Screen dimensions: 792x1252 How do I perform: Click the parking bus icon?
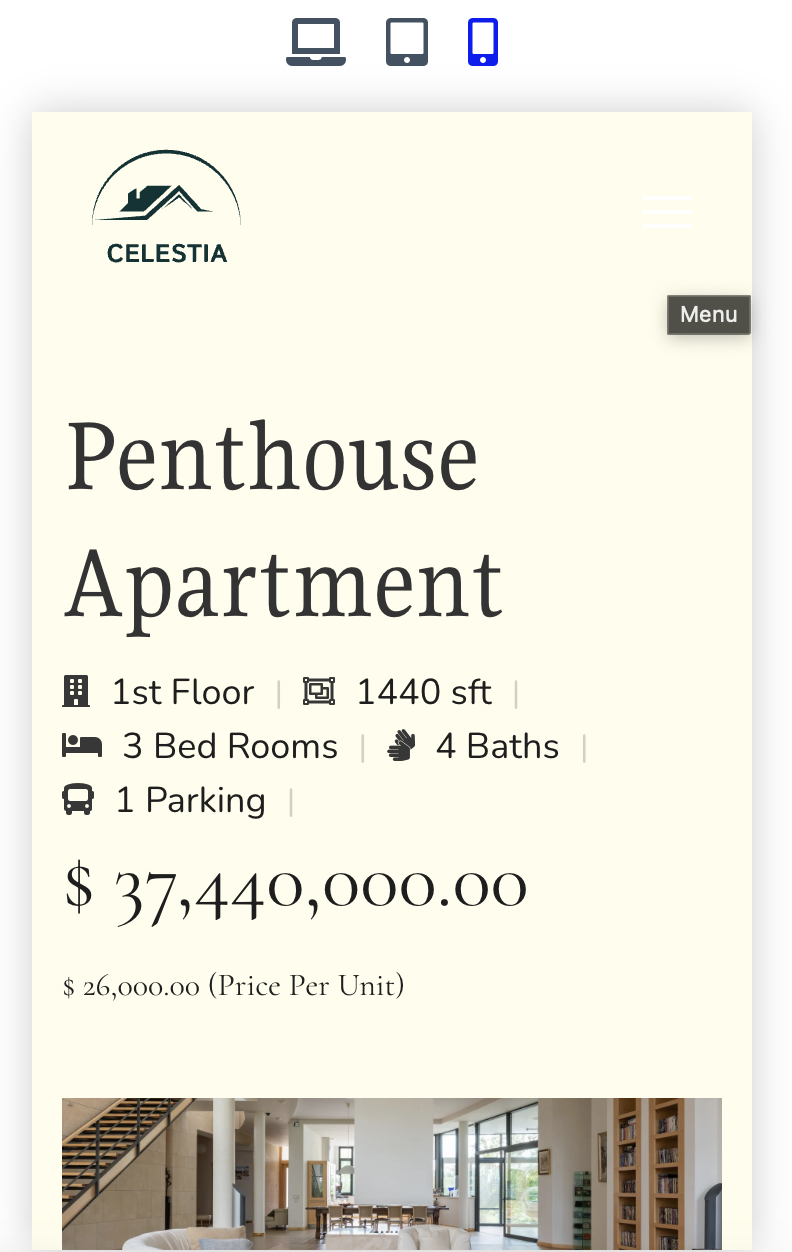78,800
